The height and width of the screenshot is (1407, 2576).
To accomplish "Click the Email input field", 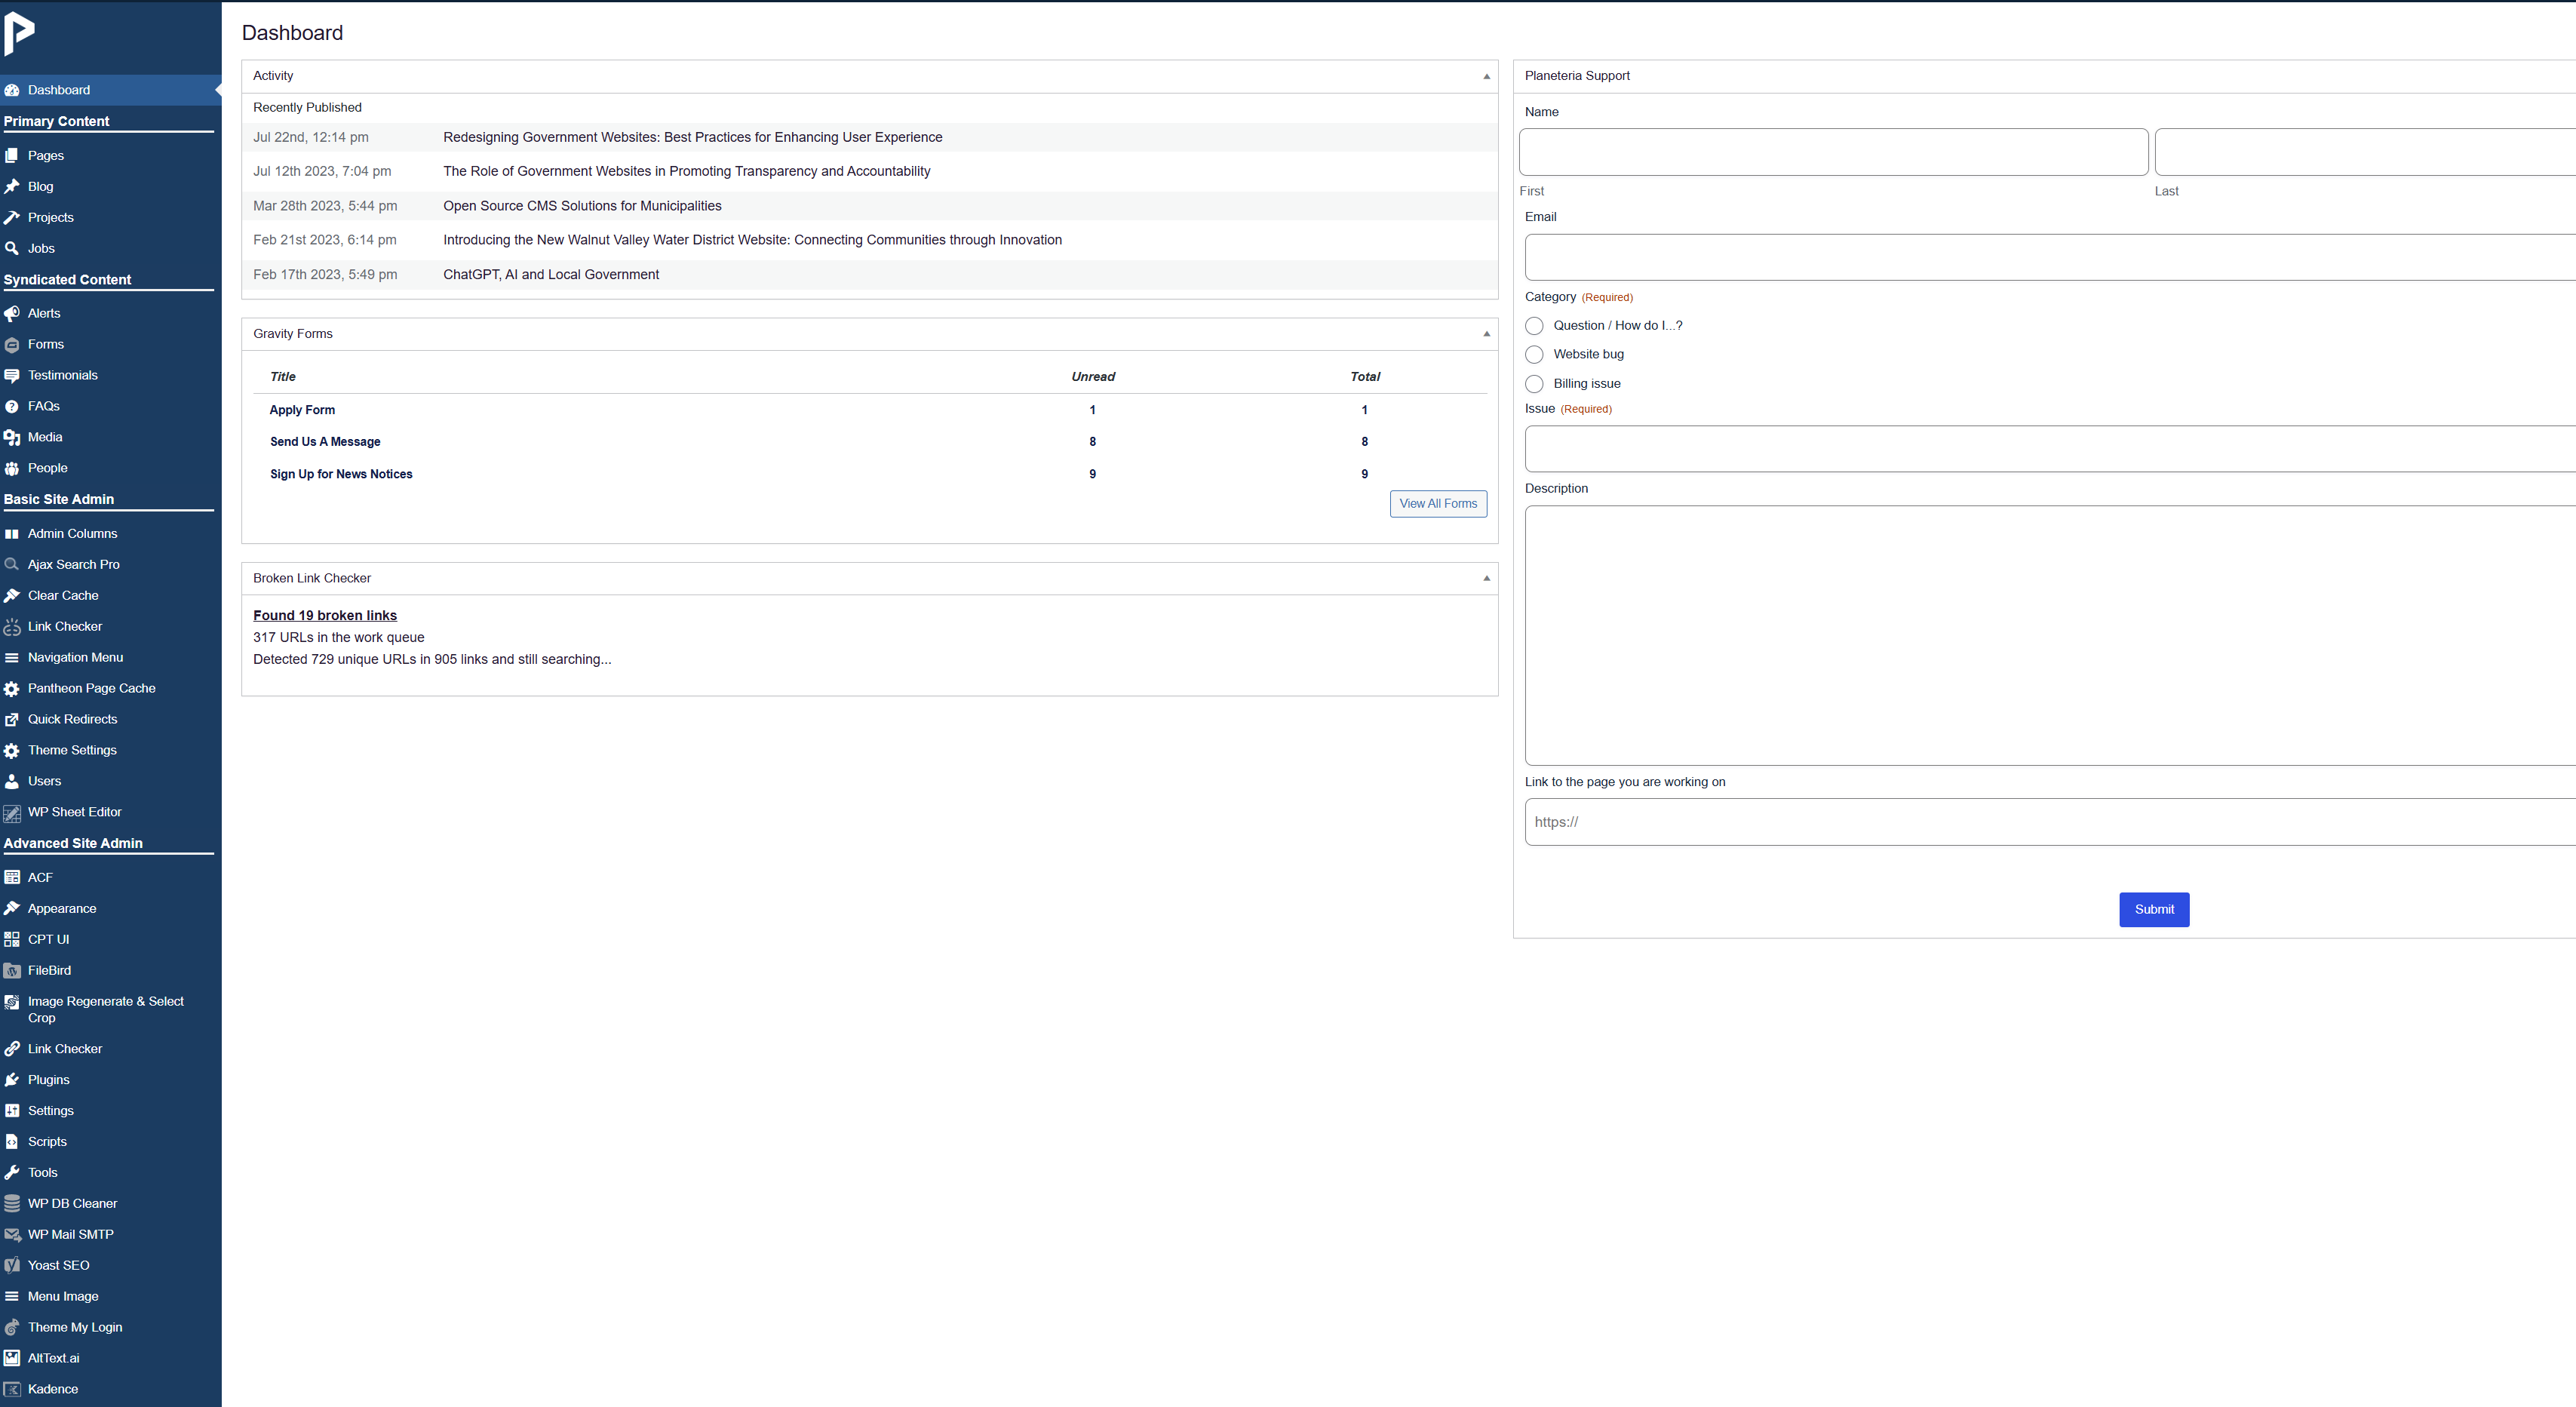I will (2050, 258).
